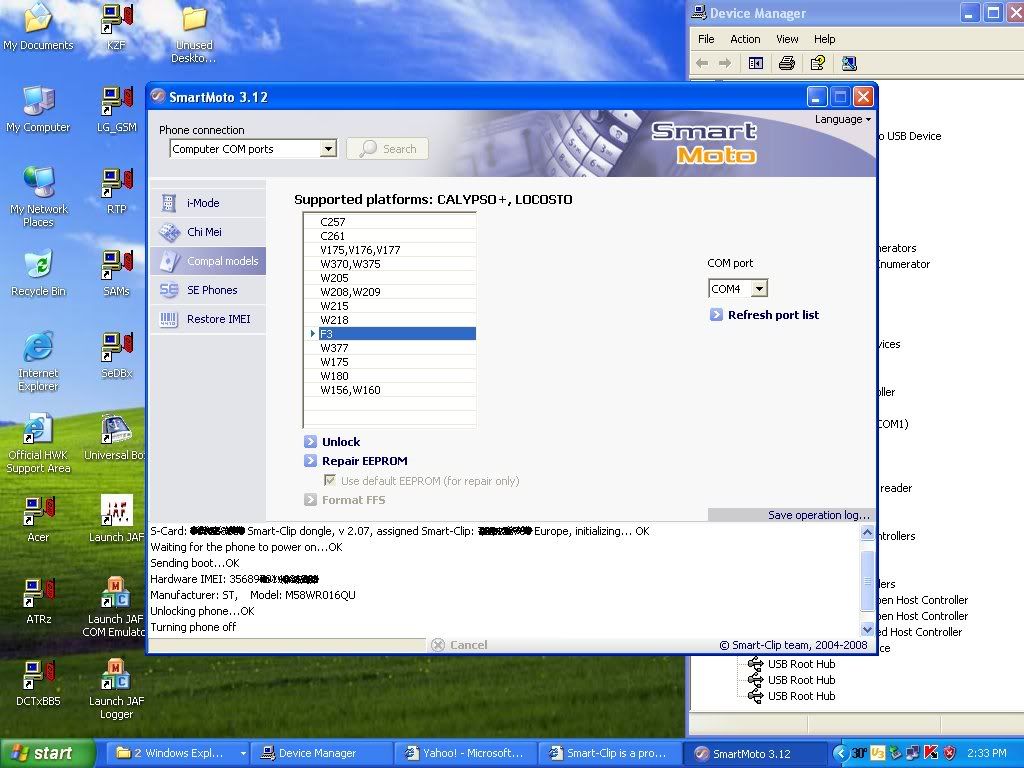Switch to Smart-Clip is a pro taskbar window
Screen dimensions: 1024x768
[610, 753]
